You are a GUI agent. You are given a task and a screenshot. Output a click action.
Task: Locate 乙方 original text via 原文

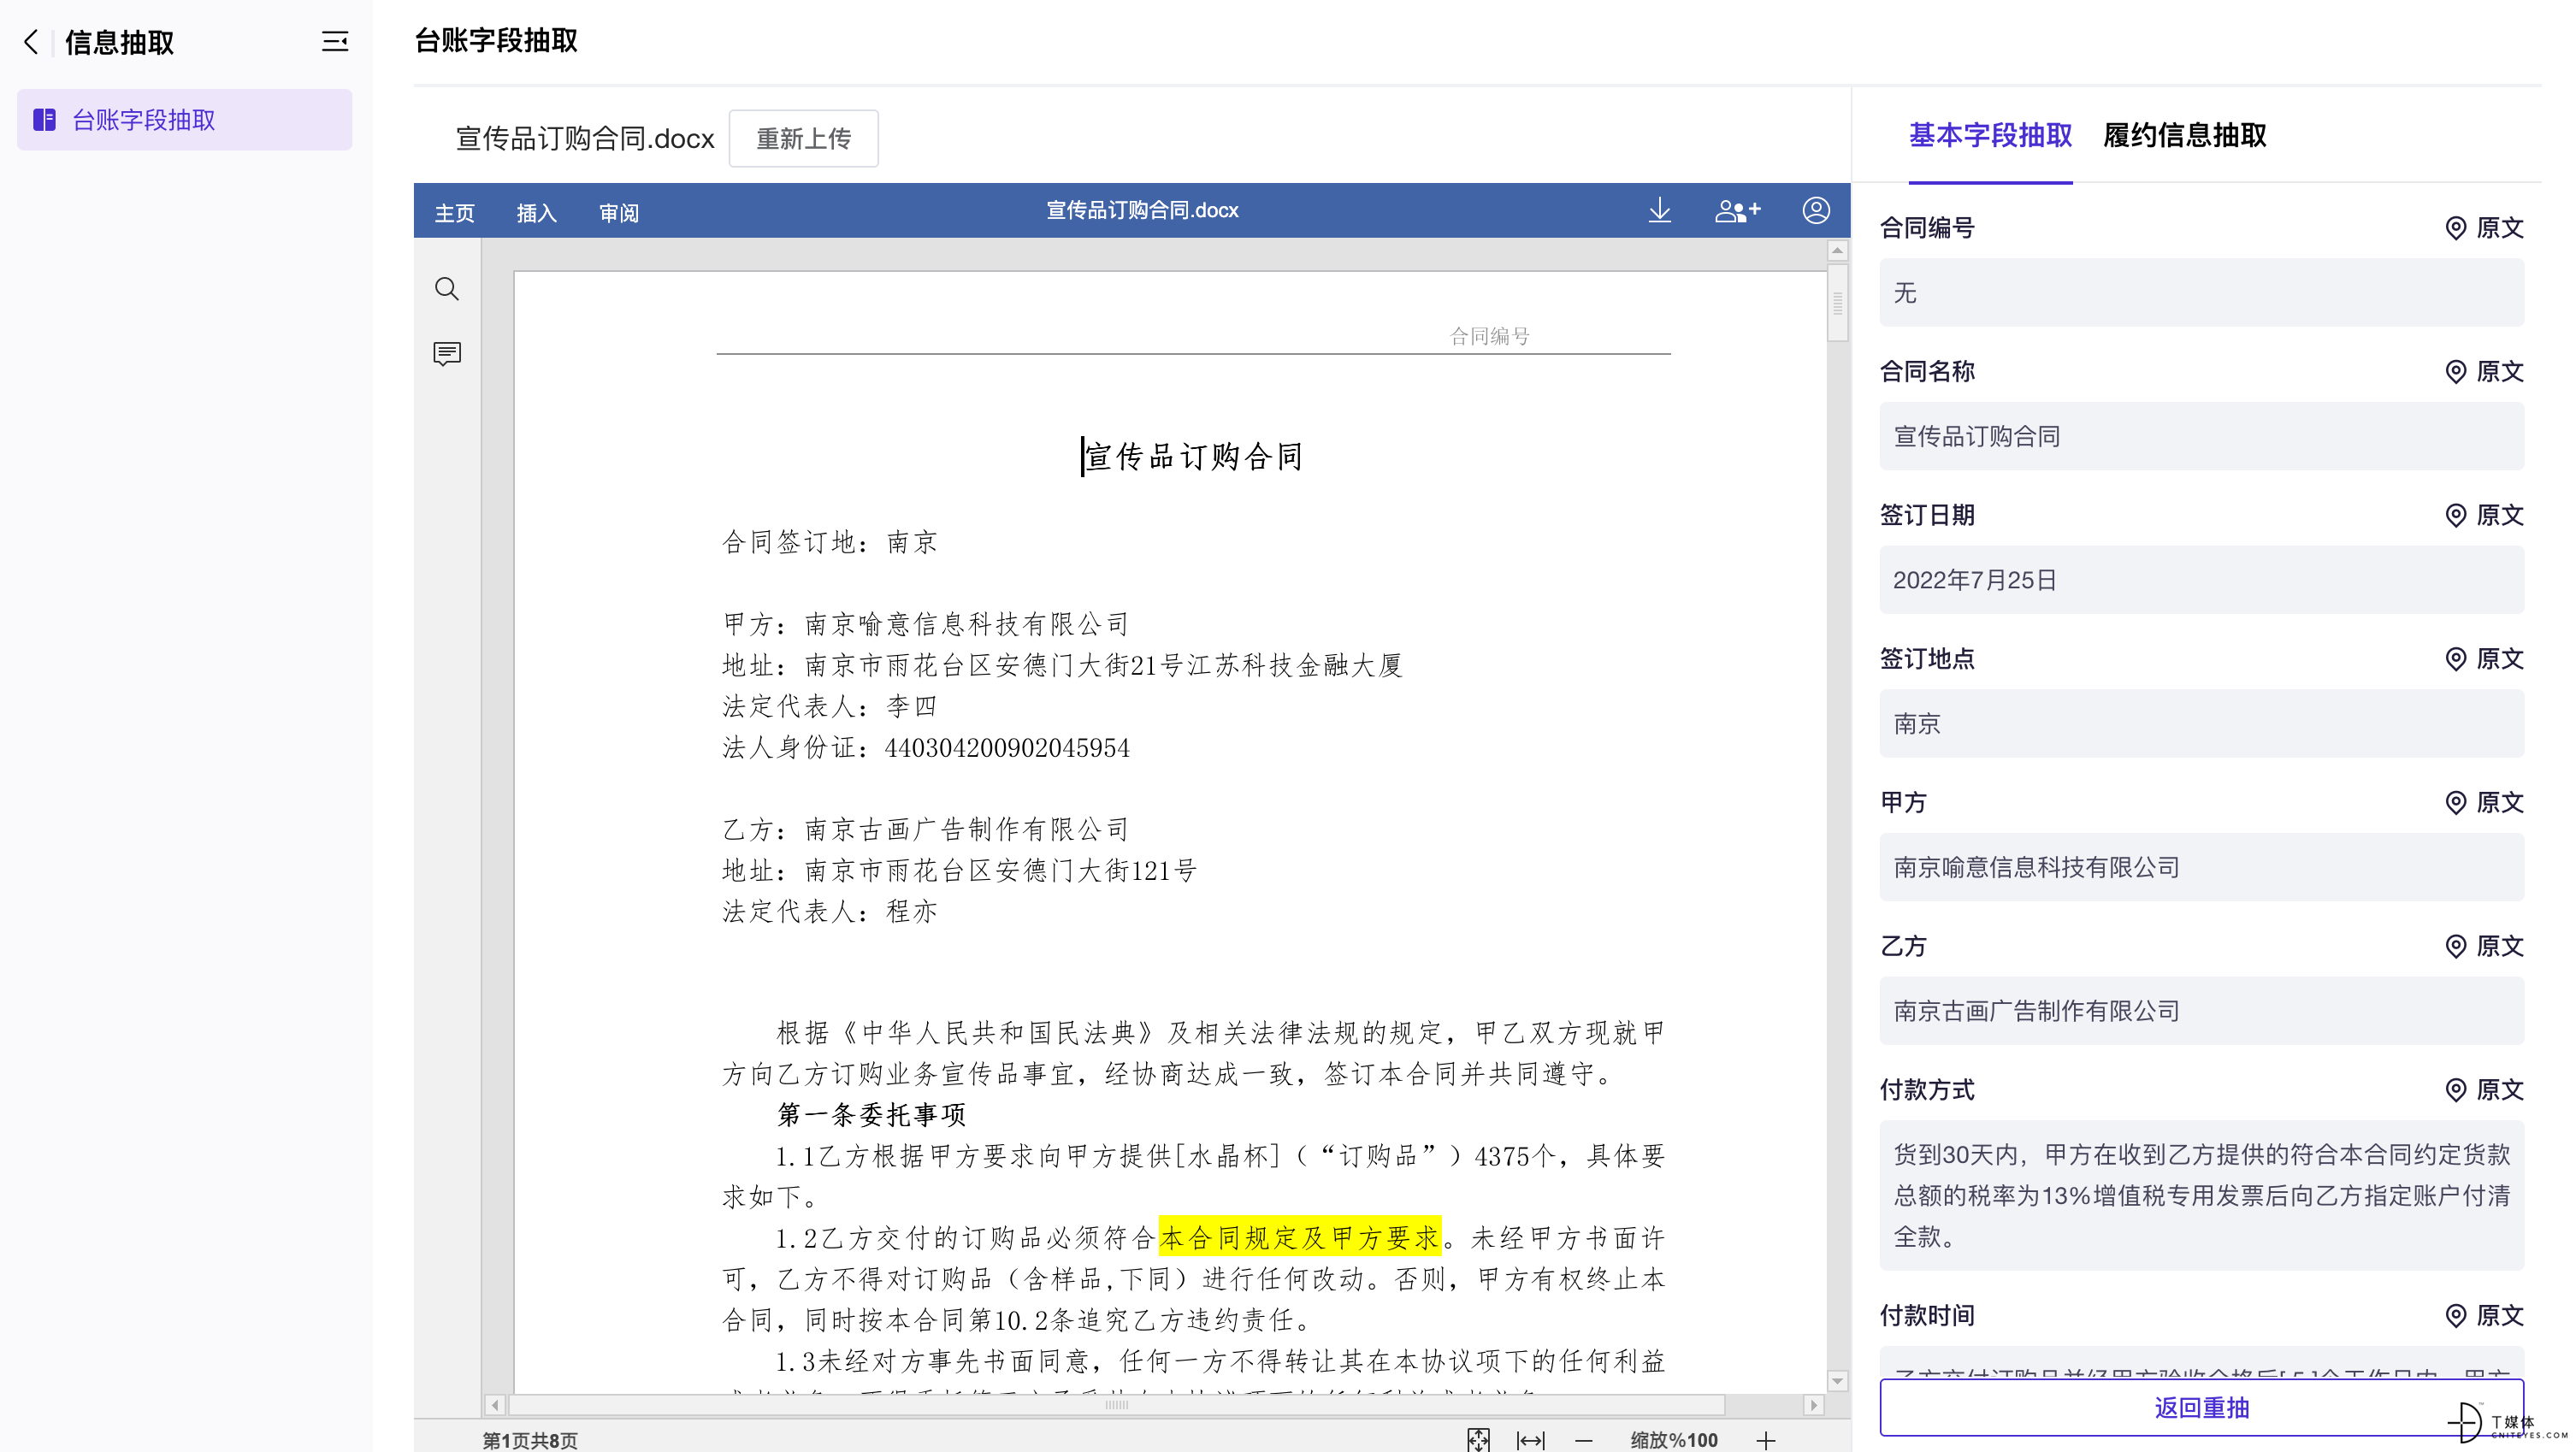click(2484, 946)
